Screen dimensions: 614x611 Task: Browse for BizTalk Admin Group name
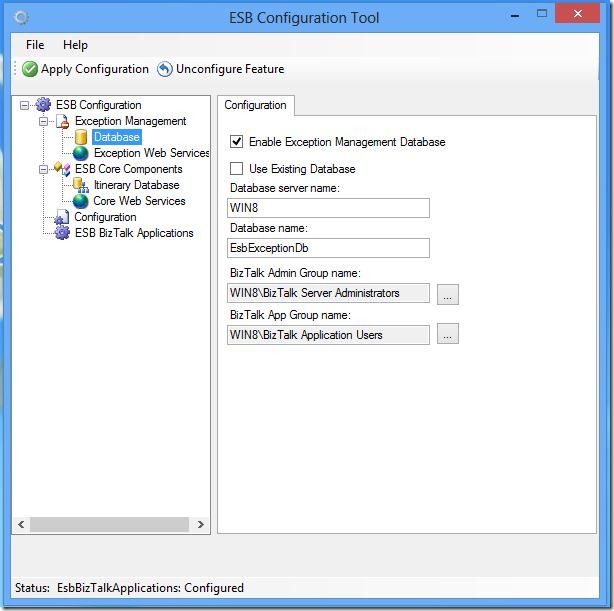(448, 294)
